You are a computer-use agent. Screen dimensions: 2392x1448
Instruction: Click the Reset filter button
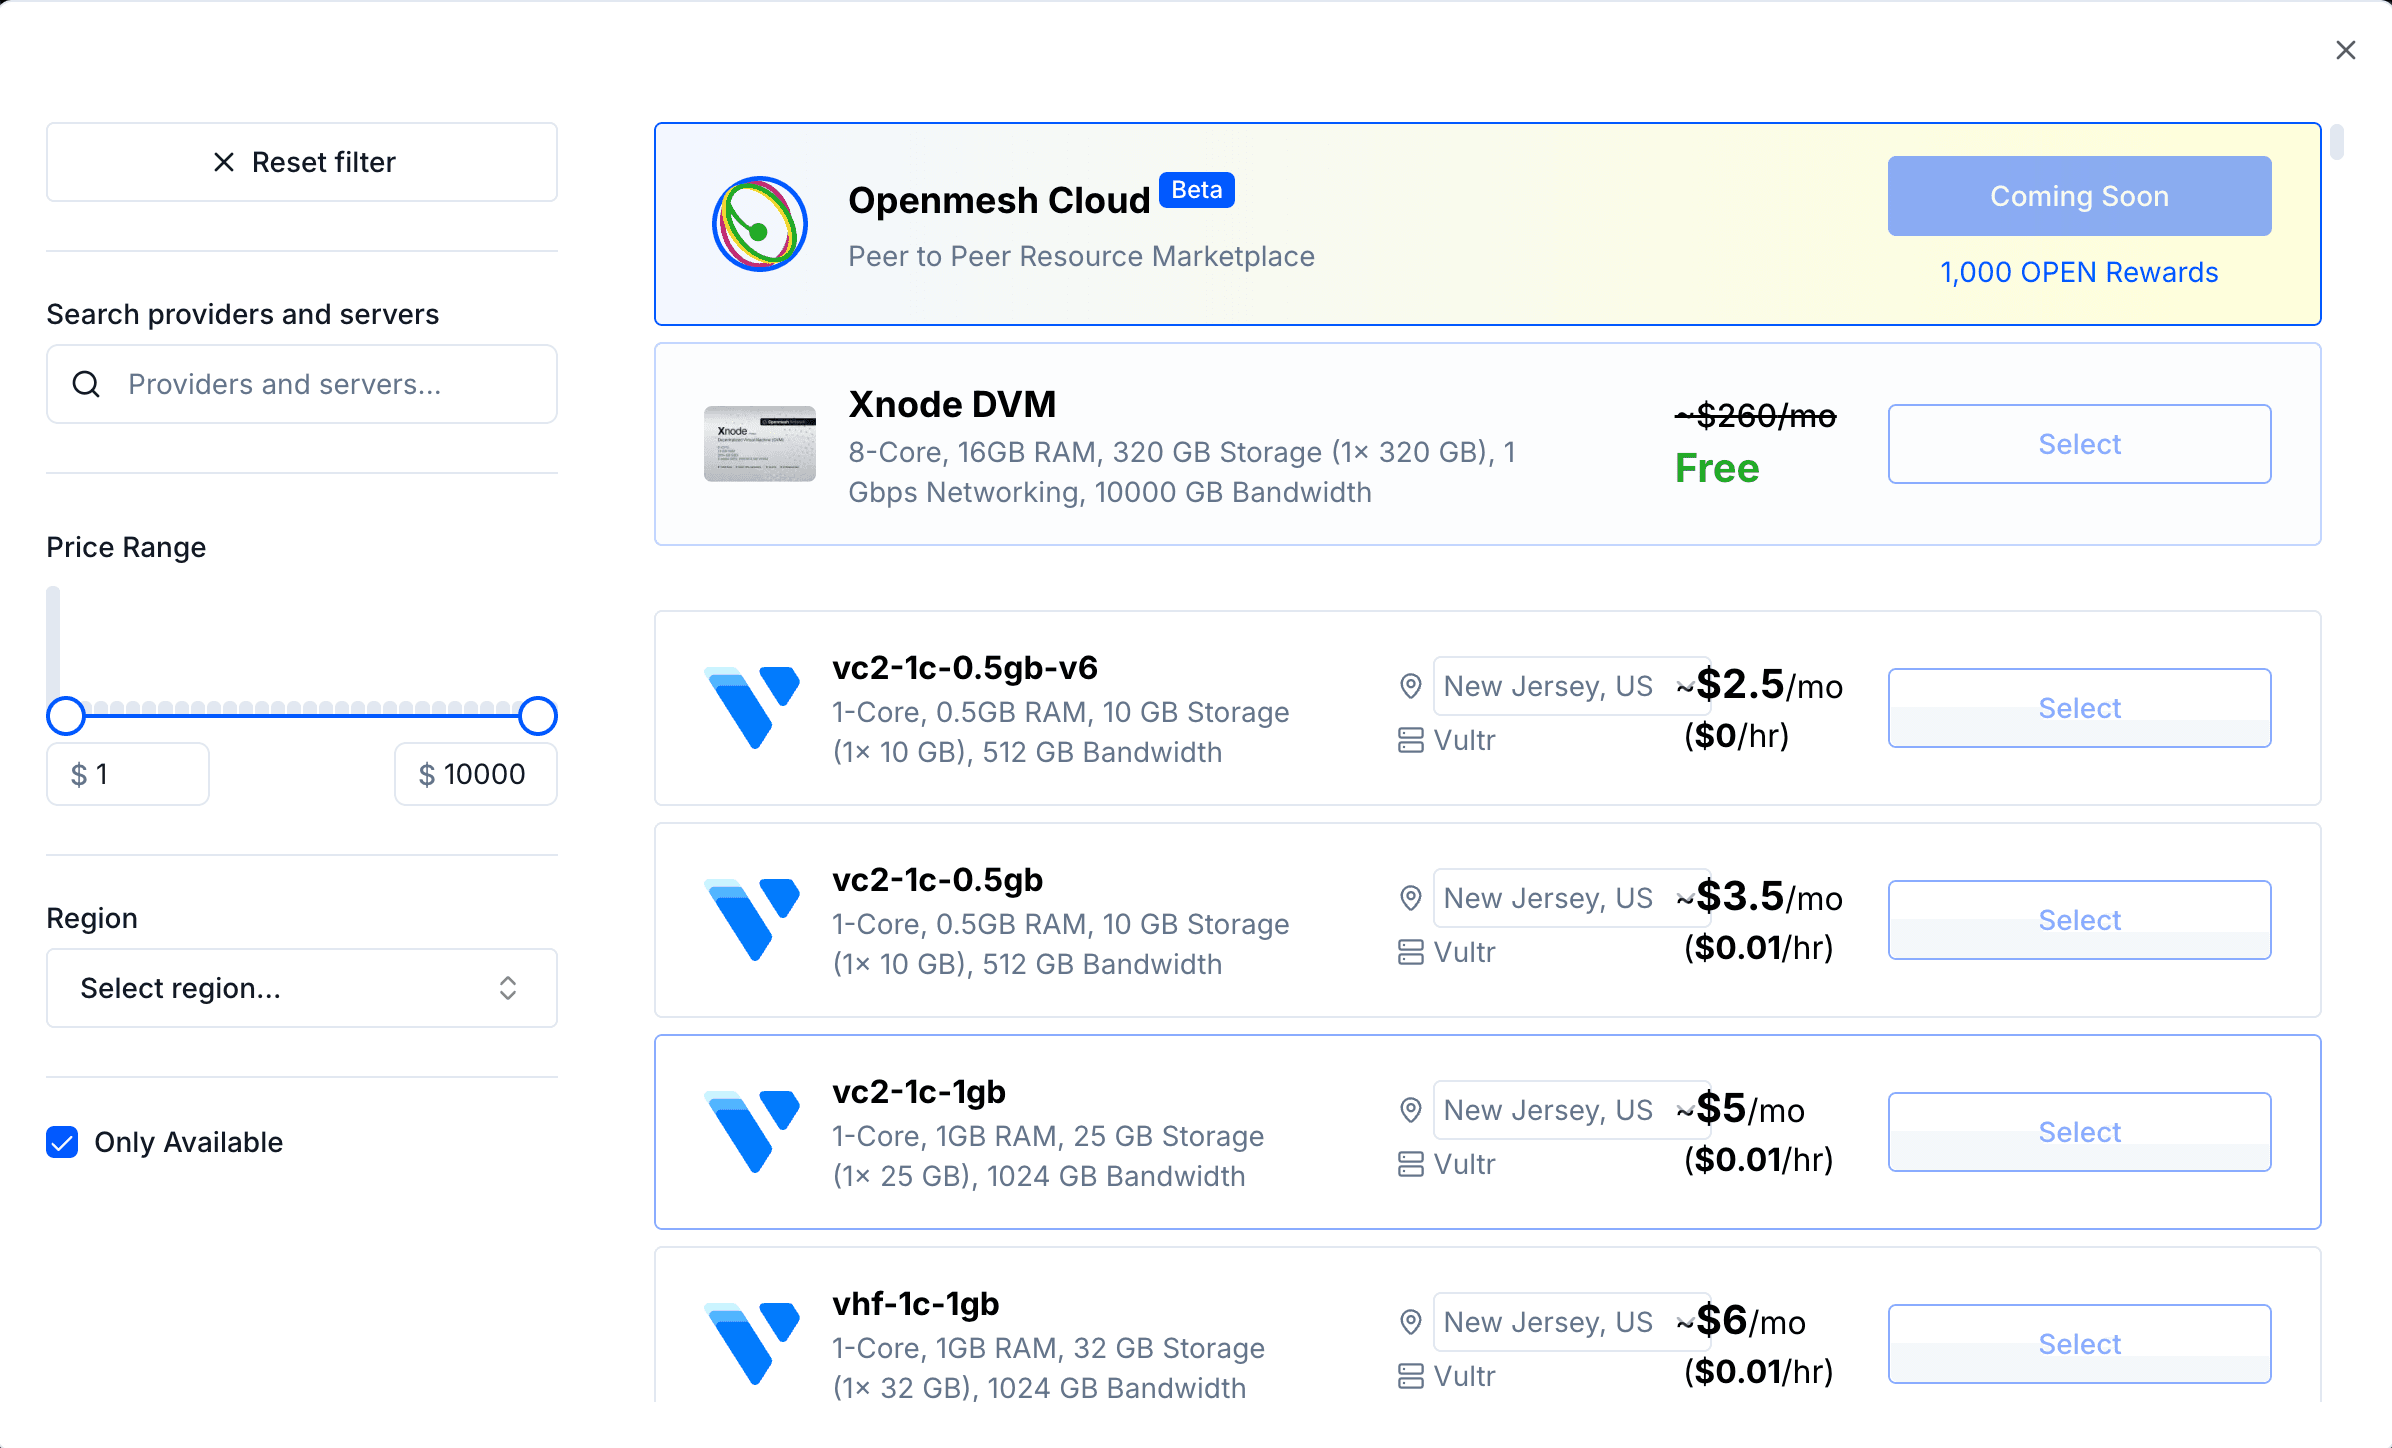tap(302, 162)
